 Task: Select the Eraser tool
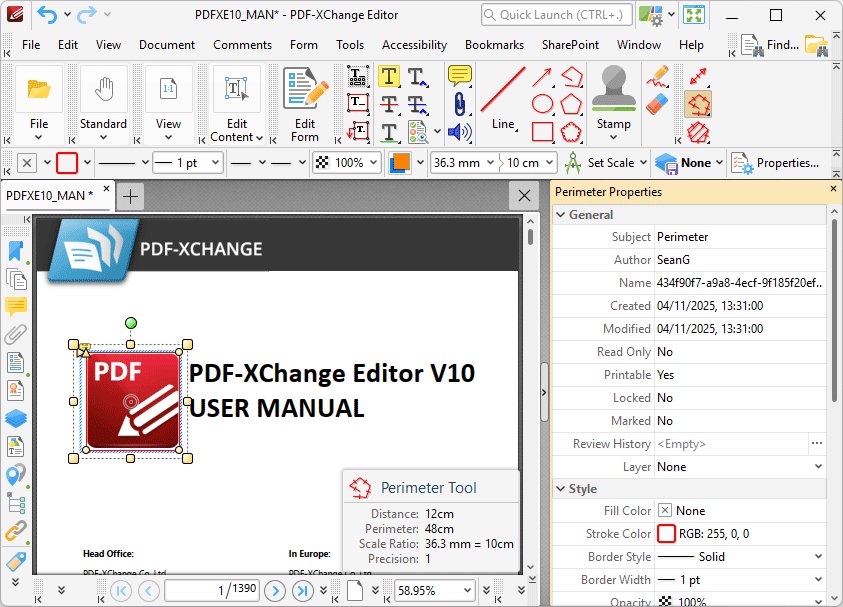[x=657, y=104]
